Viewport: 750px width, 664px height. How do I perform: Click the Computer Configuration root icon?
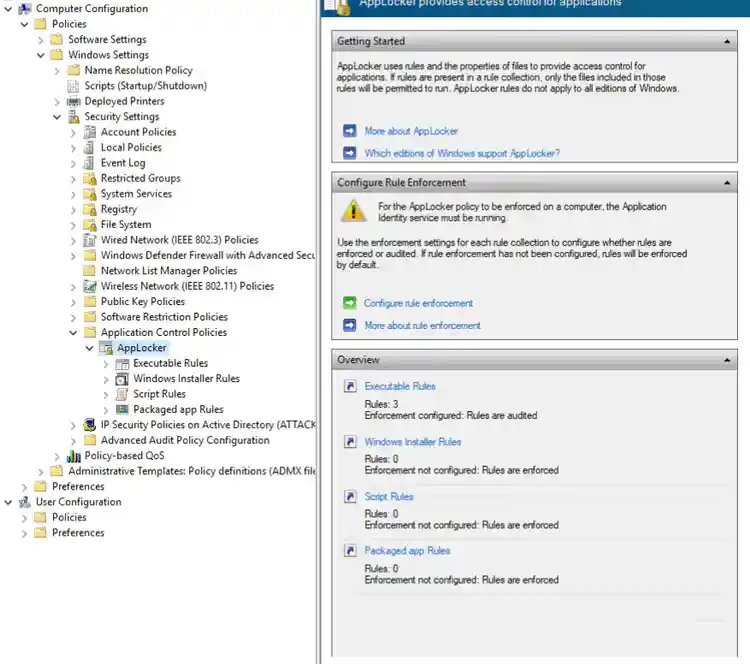coord(25,9)
